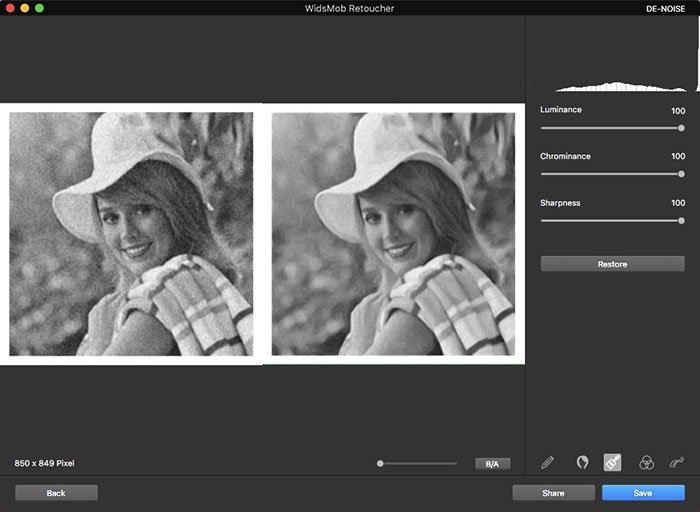Adjust the Chrominance slider handle
The height and width of the screenshot is (512, 700).
tap(681, 174)
